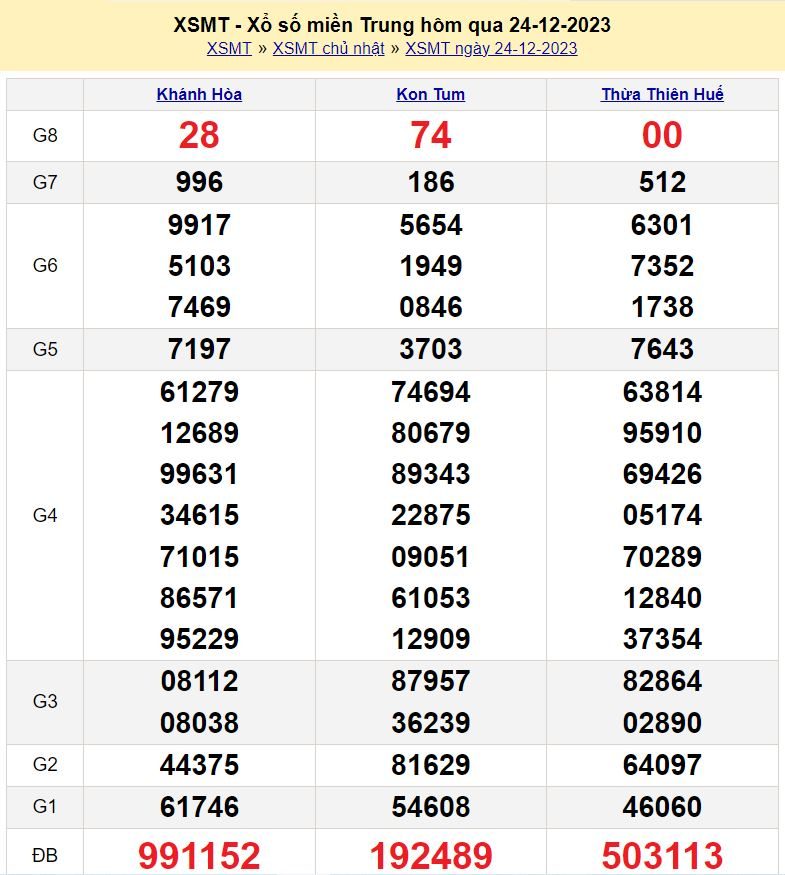The image size is (785, 875).
Task: Select G4 result 37354
Action: coord(662,640)
